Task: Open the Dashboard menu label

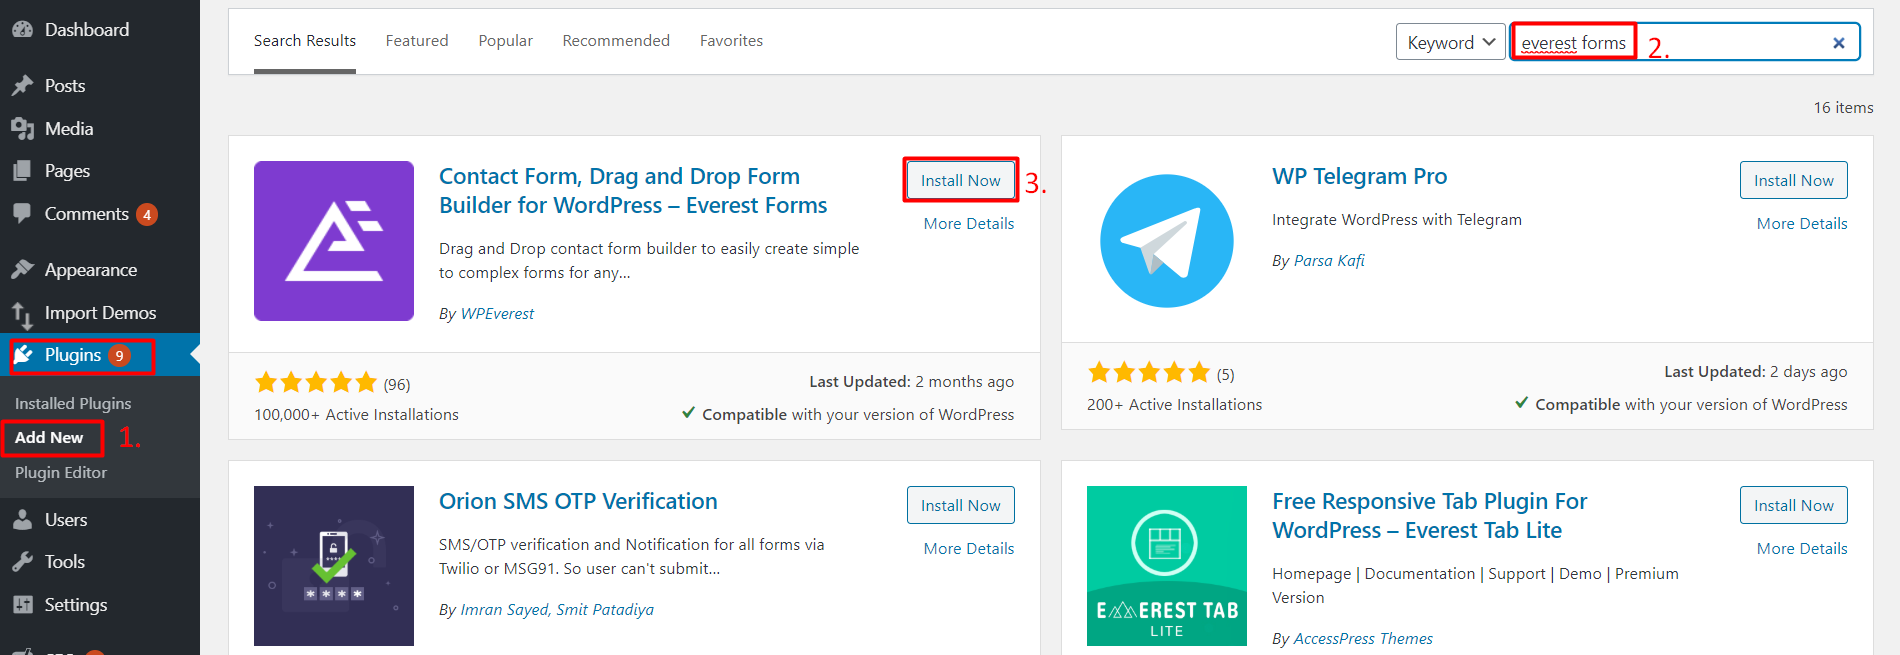Action: pos(87,30)
